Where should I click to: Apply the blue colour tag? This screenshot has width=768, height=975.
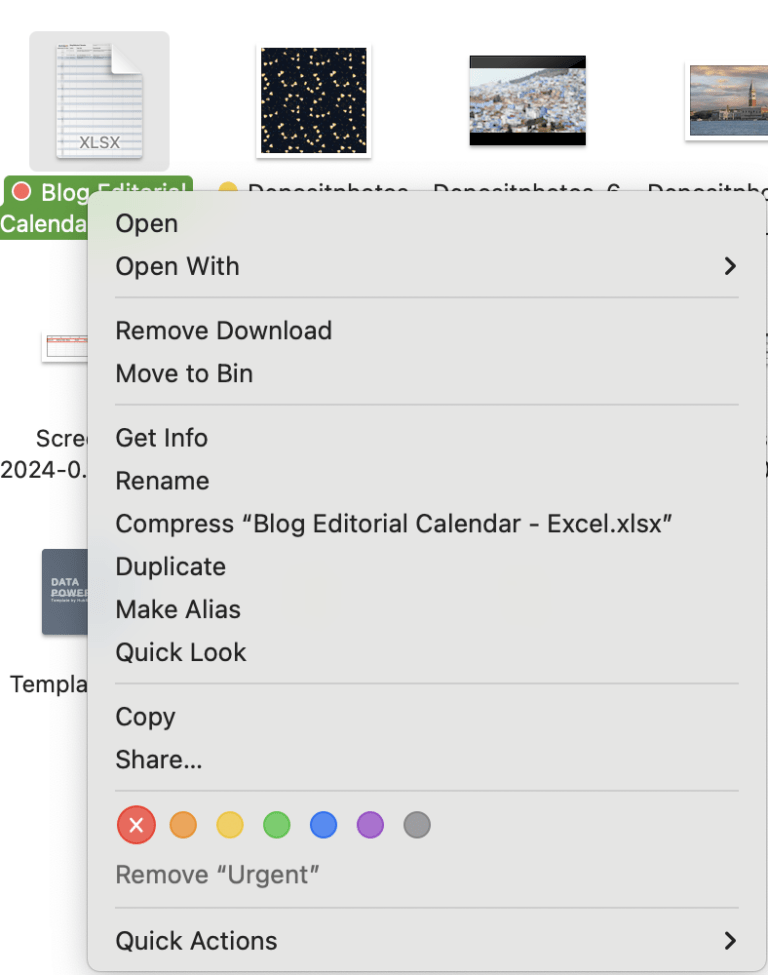point(323,825)
